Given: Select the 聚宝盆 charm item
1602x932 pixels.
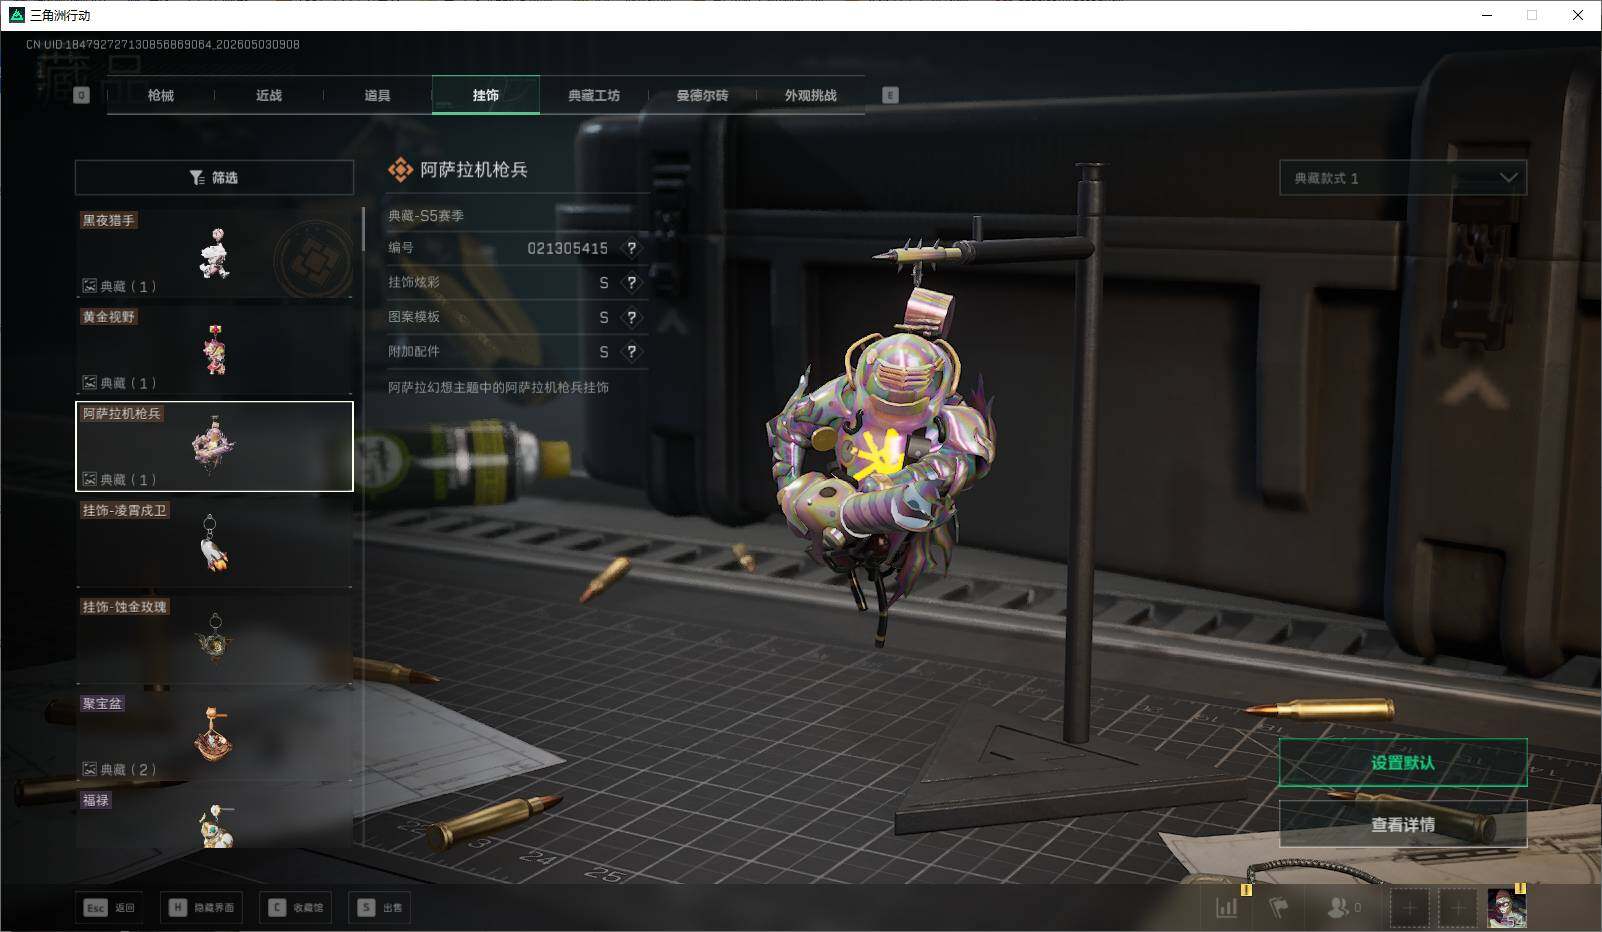Looking at the screenshot, I should [x=214, y=736].
